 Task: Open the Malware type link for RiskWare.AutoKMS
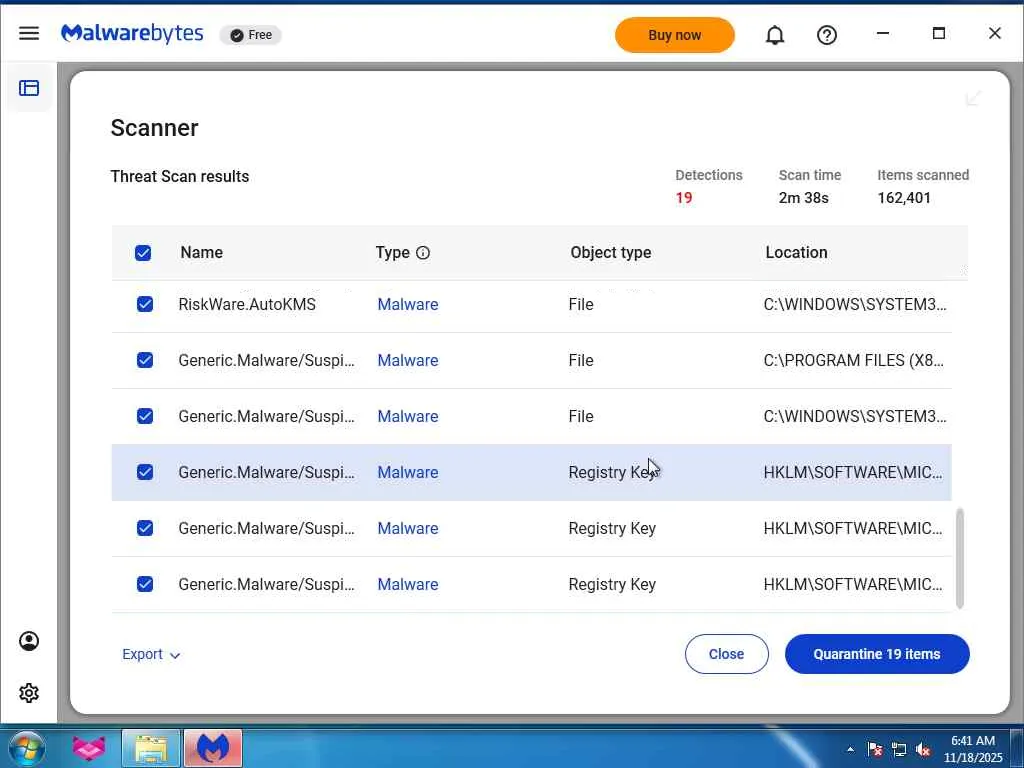tap(408, 304)
